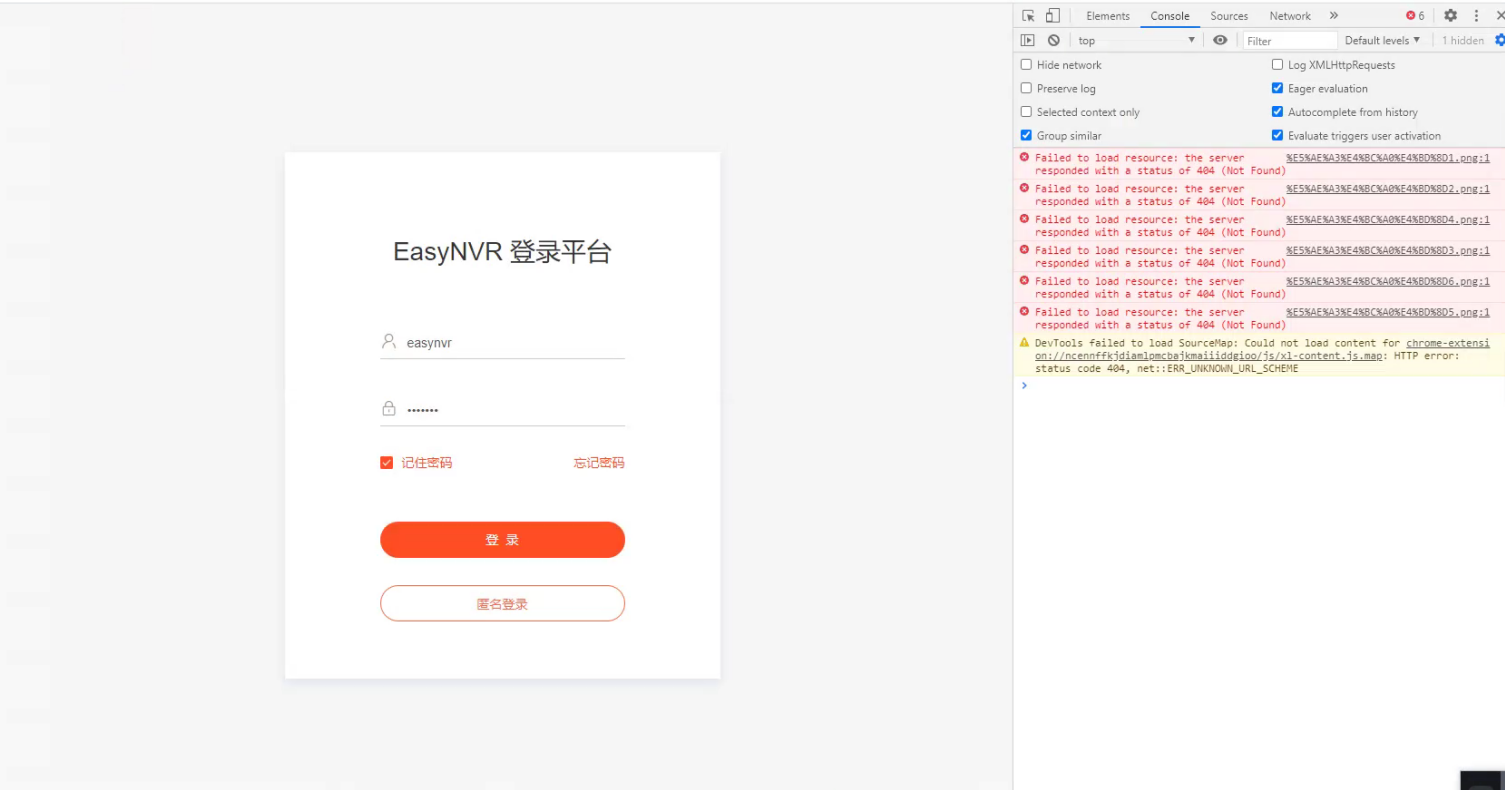This screenshot has width=1505, height=790.
Task: Click error icon of the D1.png message
Action: [x=1024, y=157]
